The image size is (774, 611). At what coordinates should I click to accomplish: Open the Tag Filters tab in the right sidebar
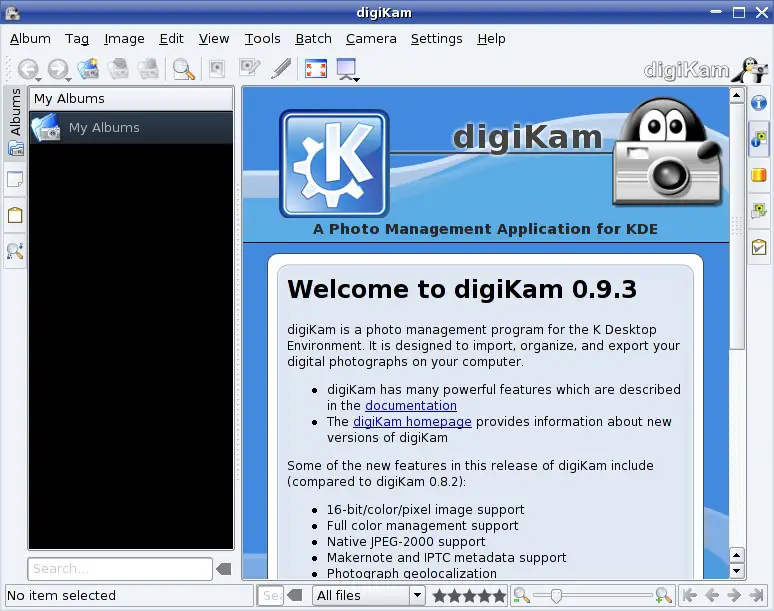pos(759,247)
